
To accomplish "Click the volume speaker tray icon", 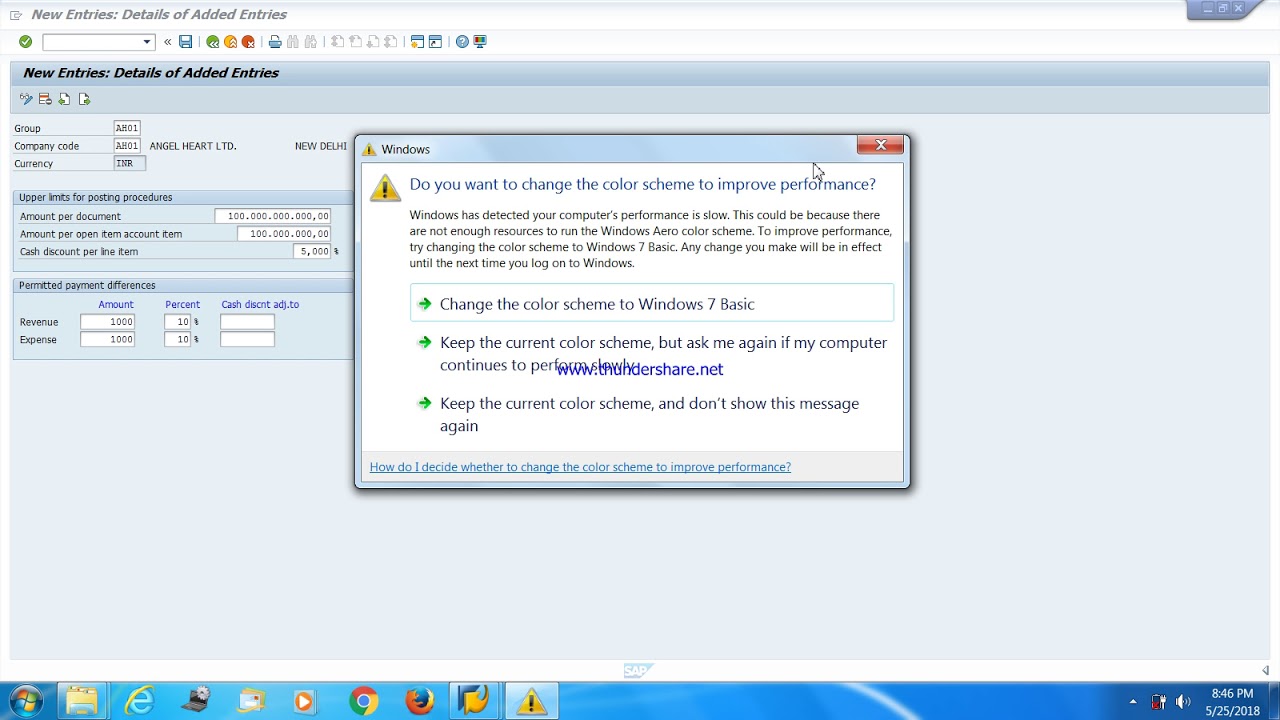I will click(1183, 702).
